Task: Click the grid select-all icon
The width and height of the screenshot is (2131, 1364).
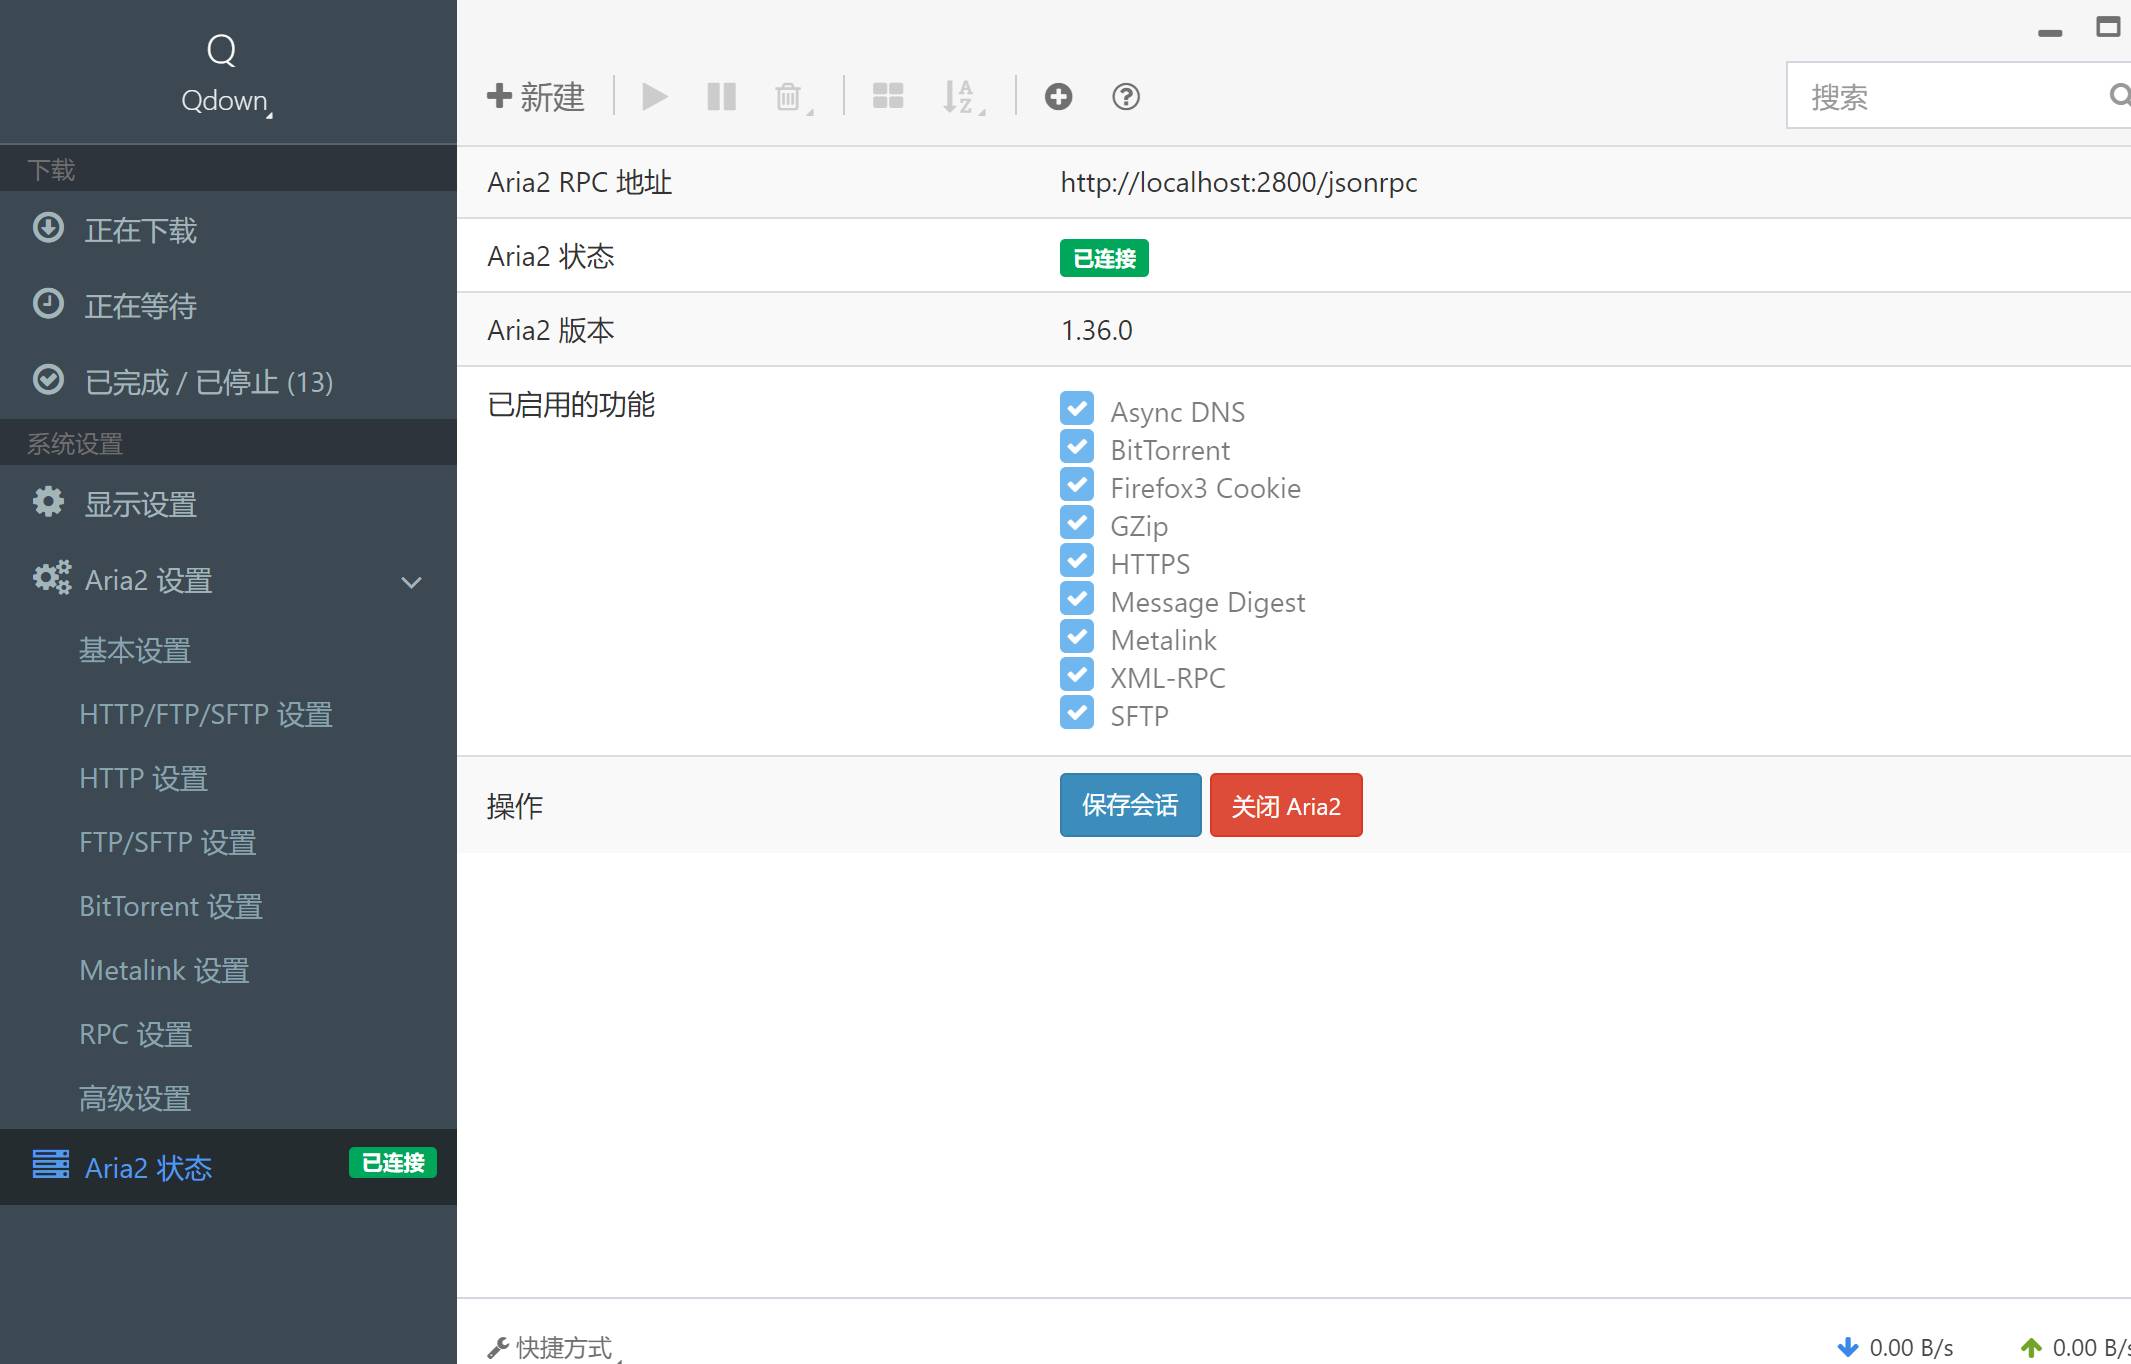Action: click(x=888, y=96)
